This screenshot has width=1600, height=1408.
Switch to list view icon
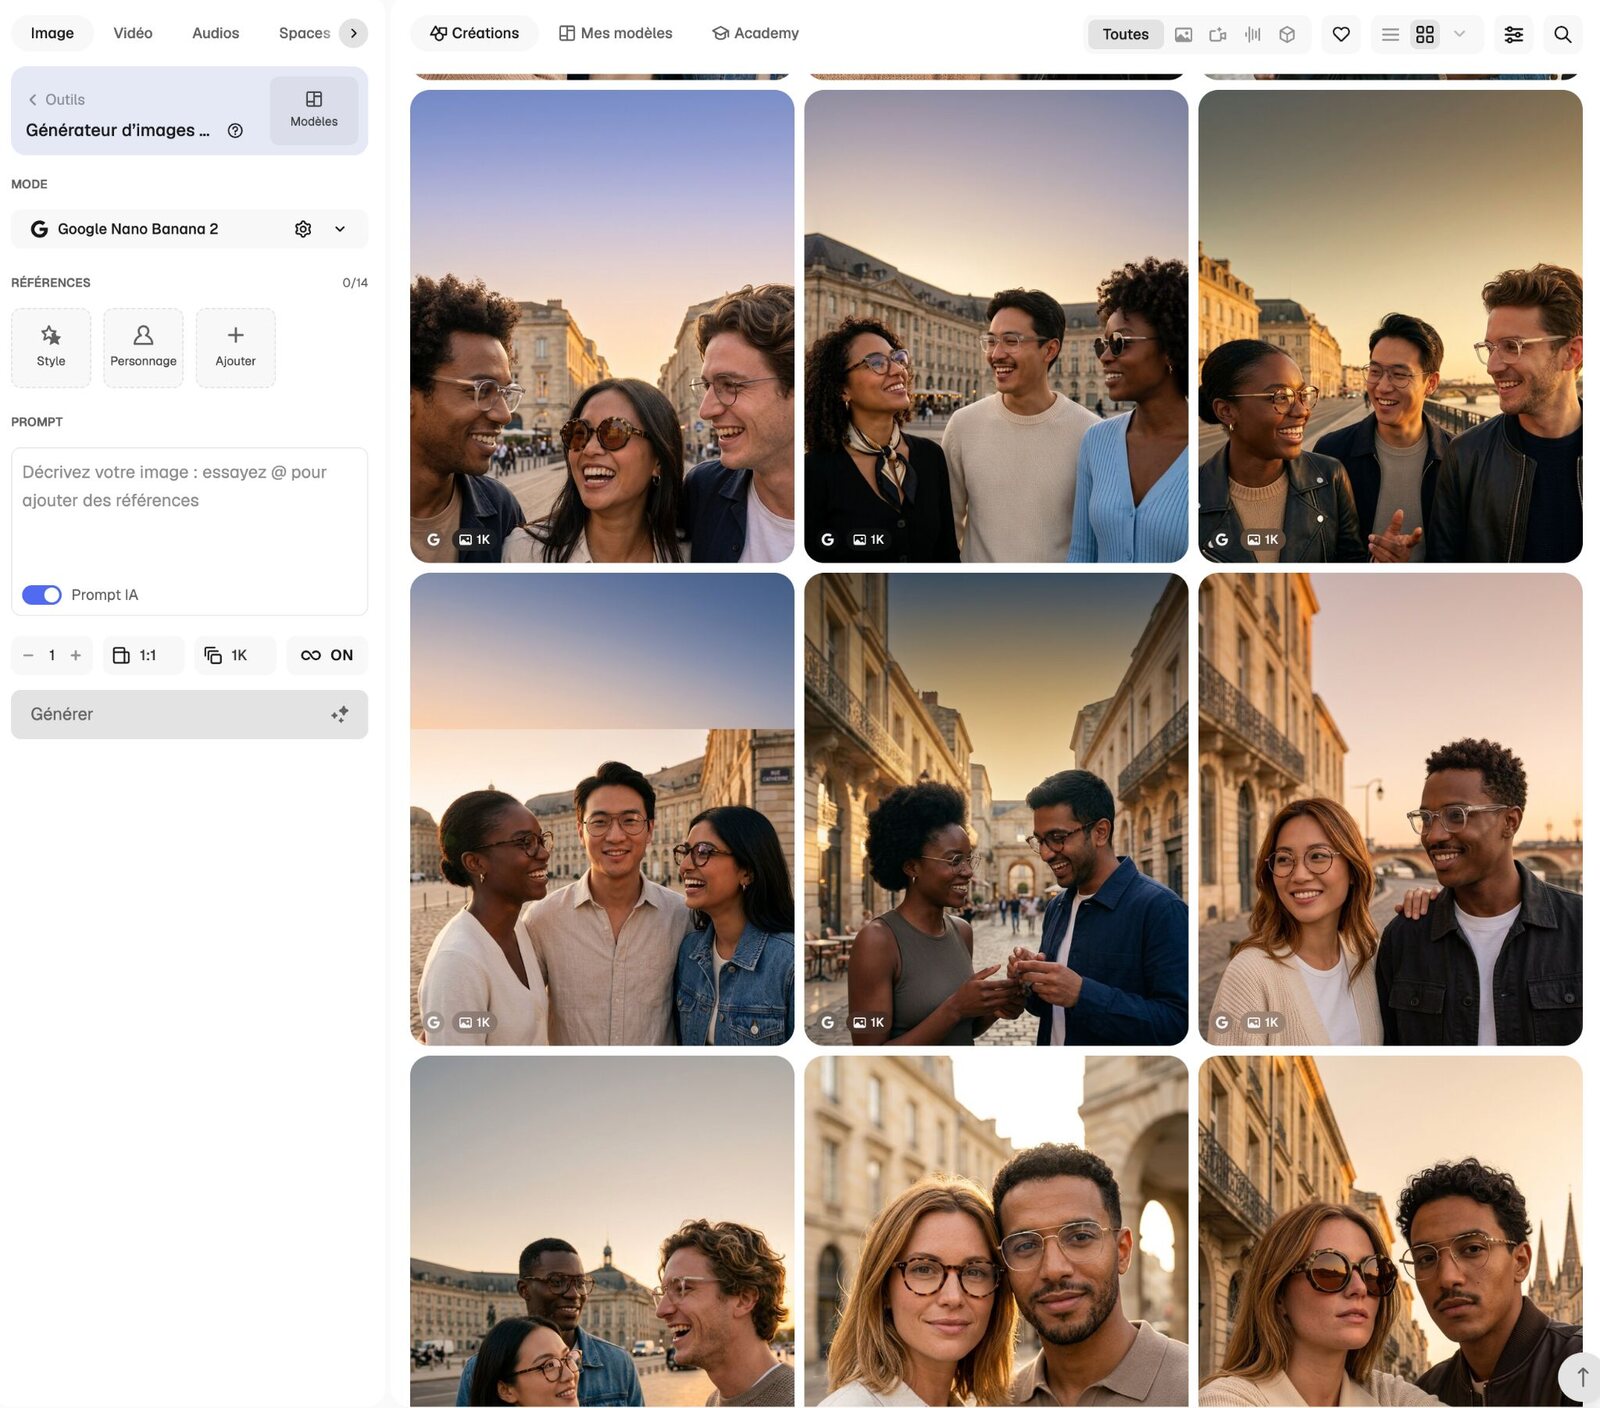(1390, 34)
